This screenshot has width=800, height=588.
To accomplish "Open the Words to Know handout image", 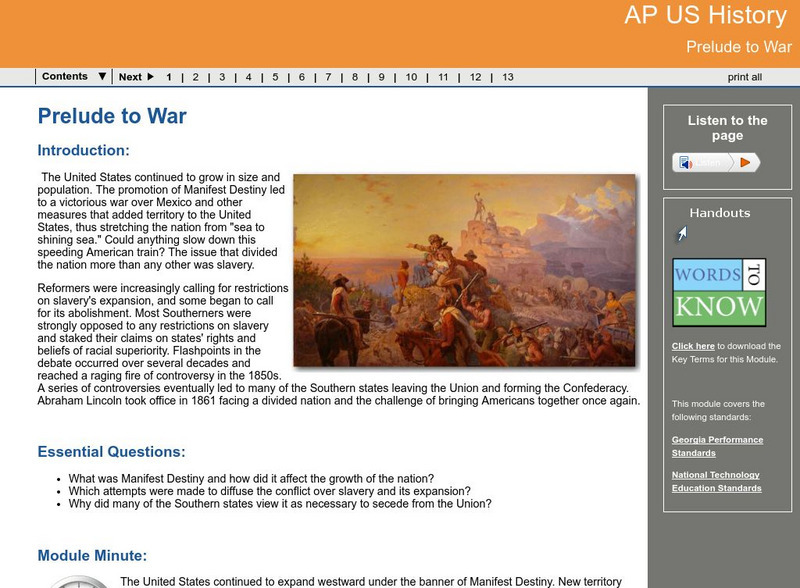I will (719, 292).
